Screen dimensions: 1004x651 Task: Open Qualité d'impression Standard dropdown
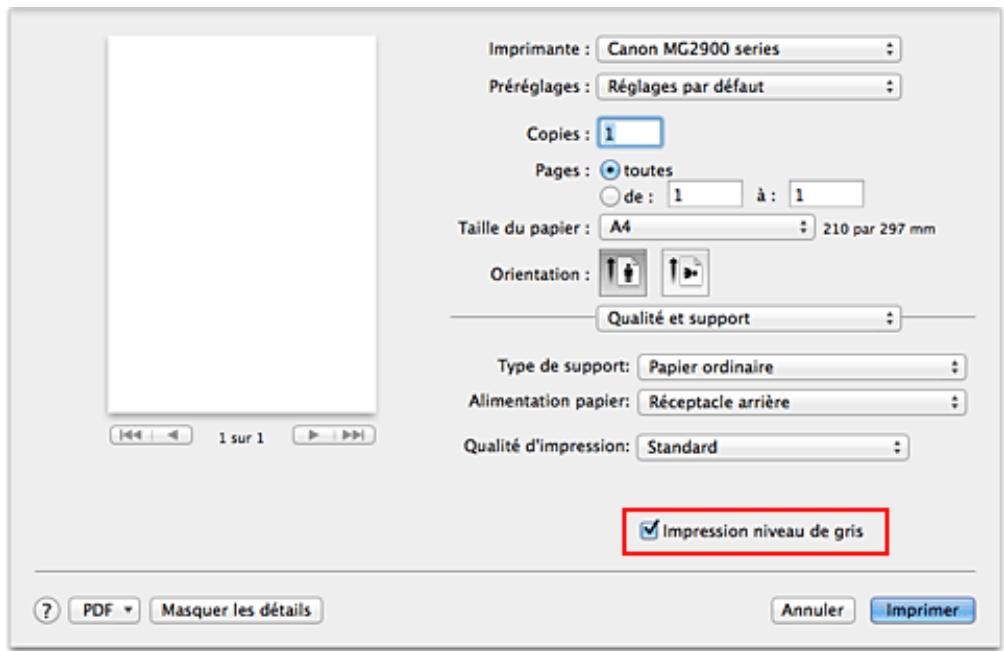772,447
